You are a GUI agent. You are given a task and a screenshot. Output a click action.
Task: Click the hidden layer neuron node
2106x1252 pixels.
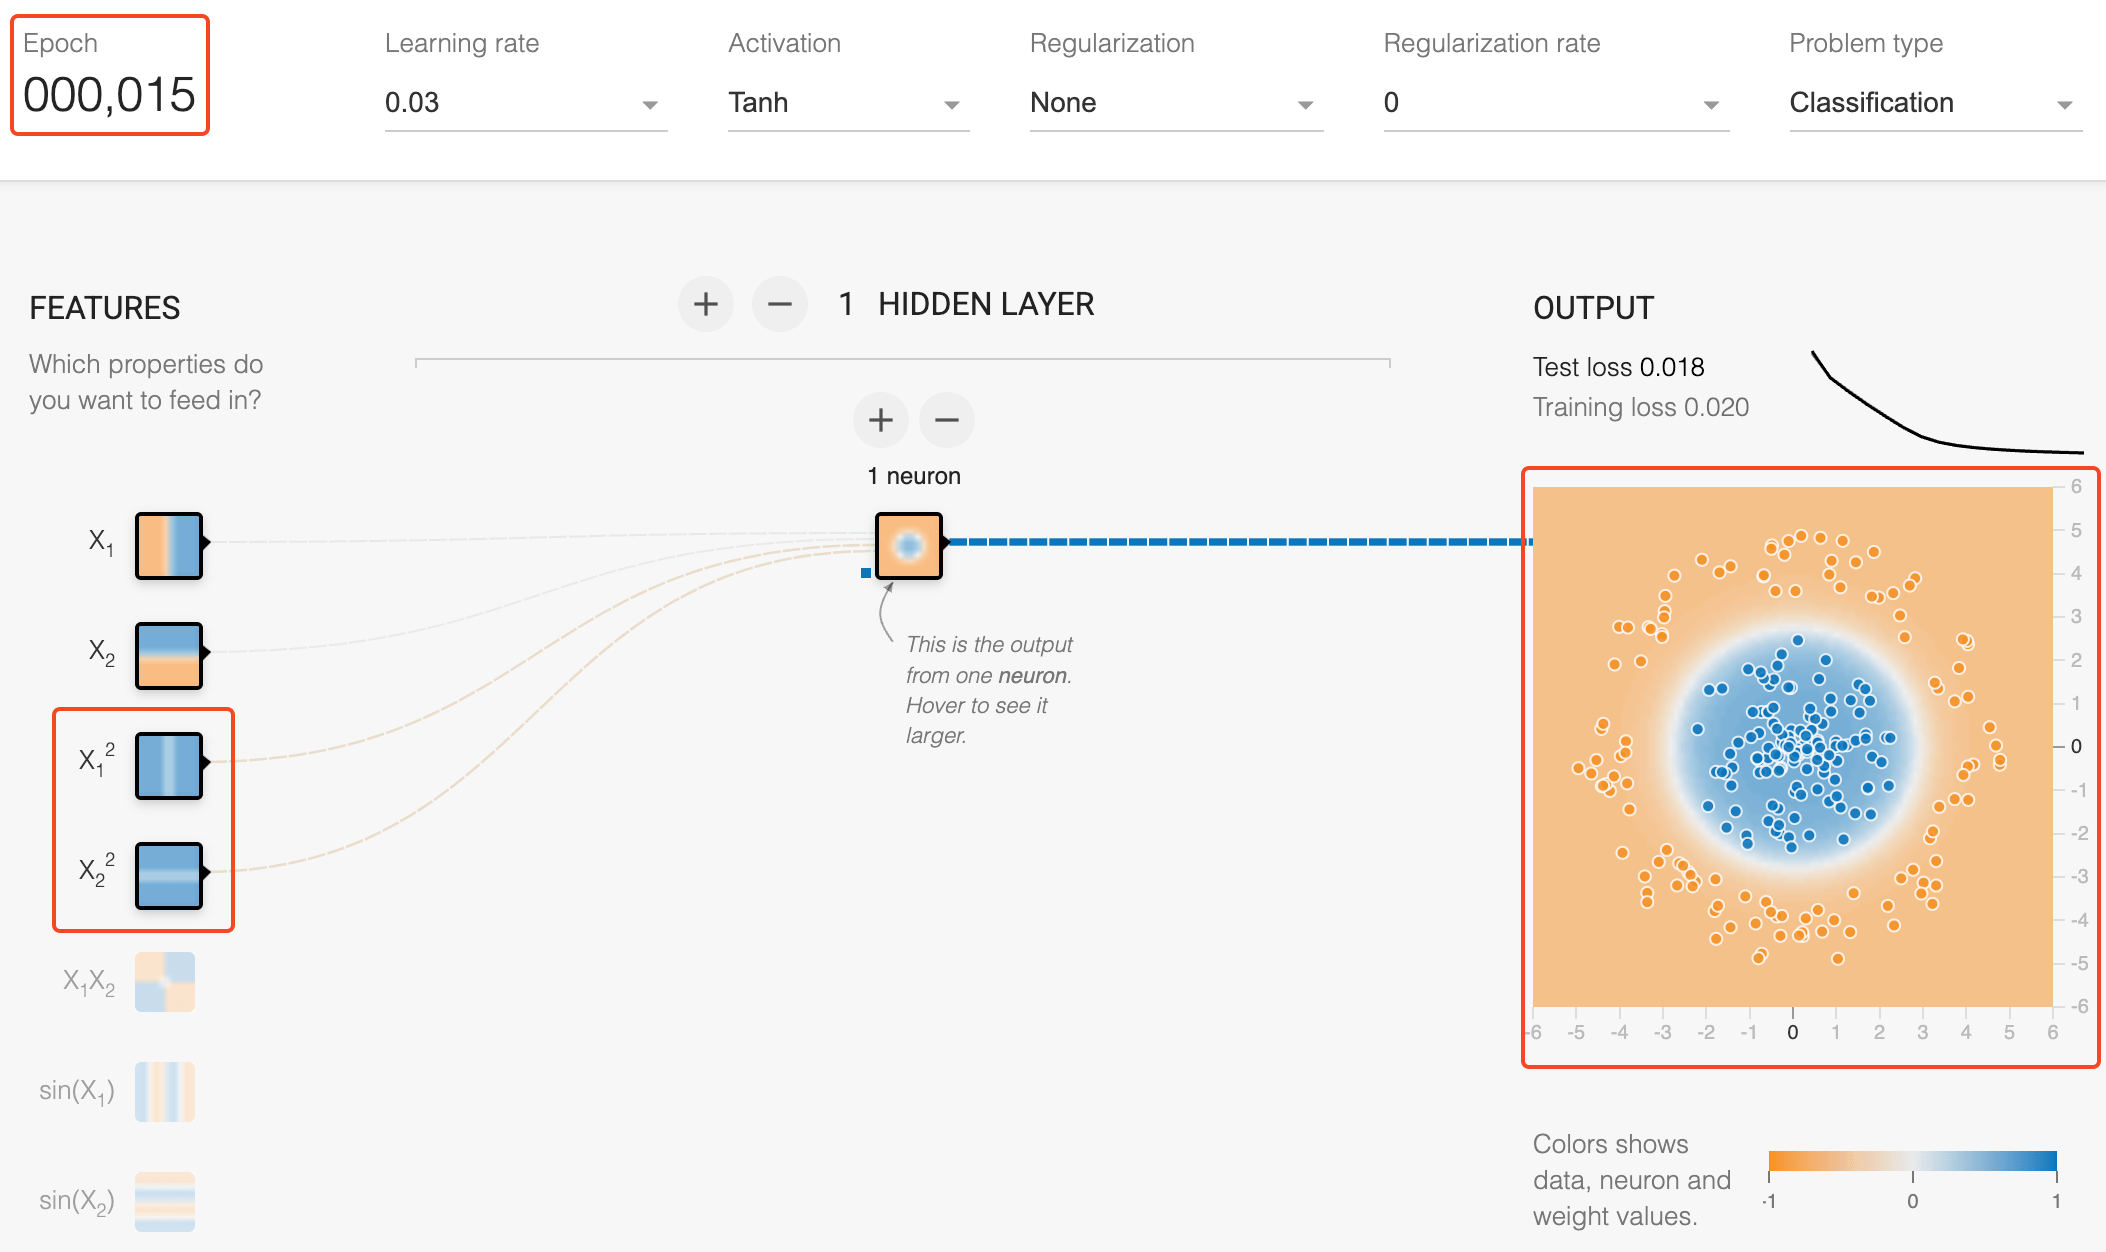[908, 546]
